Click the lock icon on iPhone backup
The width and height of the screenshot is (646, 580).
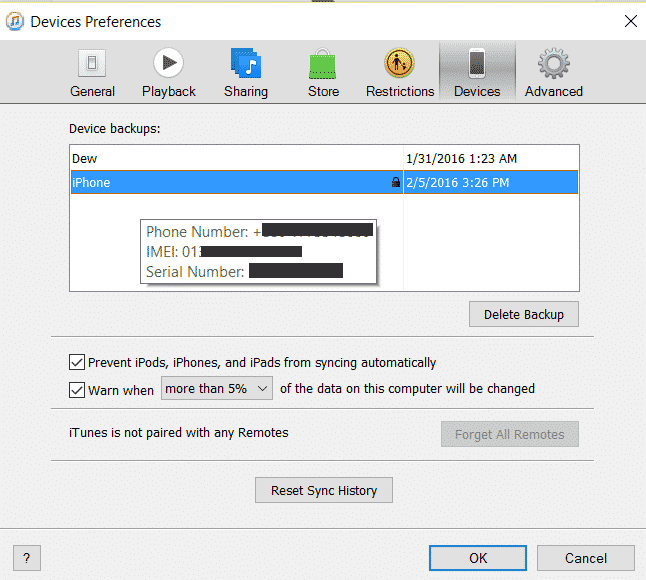[396, 183]
